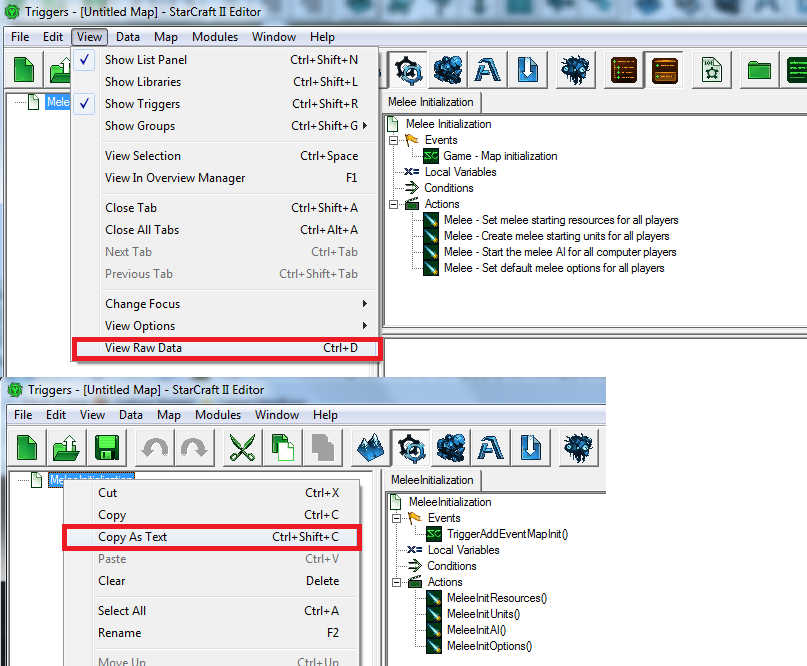Click the Undo arrow icon in the lower window

155,447
